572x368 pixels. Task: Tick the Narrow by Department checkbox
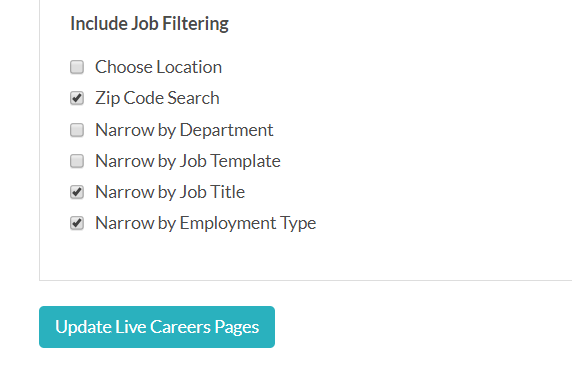tap(77, 130)
